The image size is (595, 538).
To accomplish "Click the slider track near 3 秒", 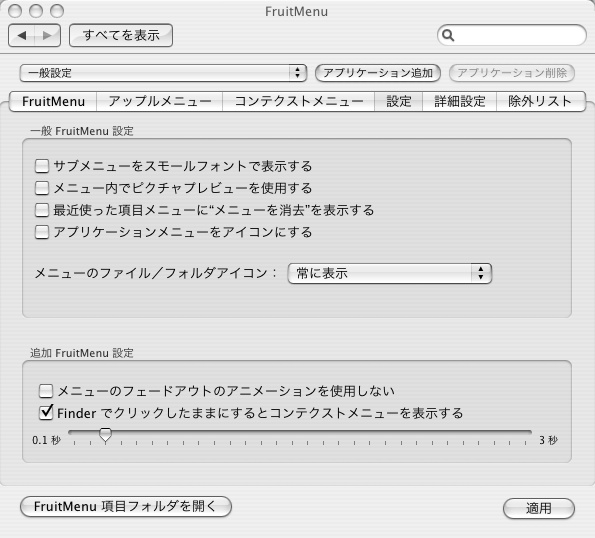I will (526, 432).
